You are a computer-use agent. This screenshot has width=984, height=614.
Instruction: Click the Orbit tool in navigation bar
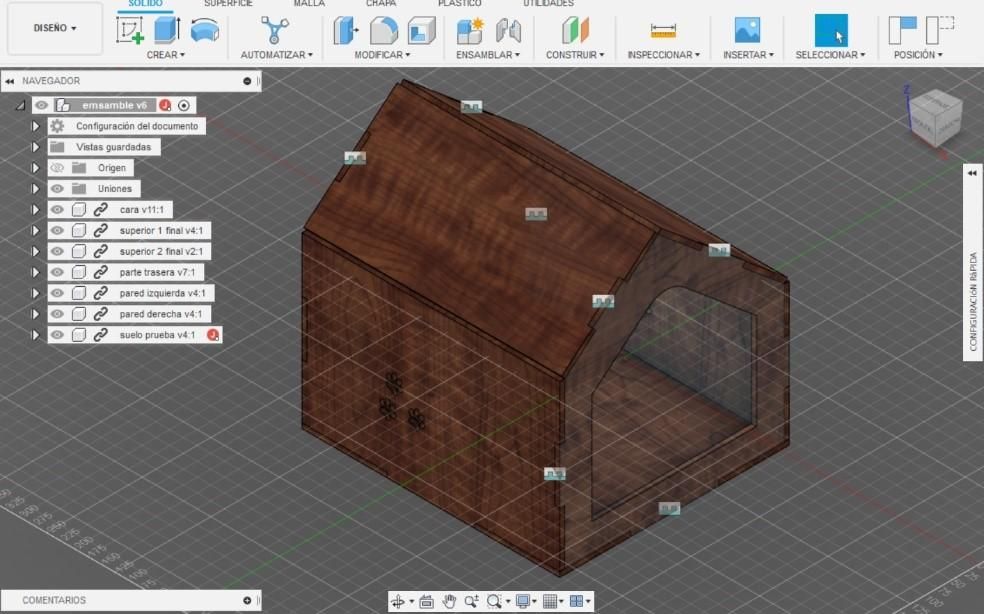click(x=397, y=601)
